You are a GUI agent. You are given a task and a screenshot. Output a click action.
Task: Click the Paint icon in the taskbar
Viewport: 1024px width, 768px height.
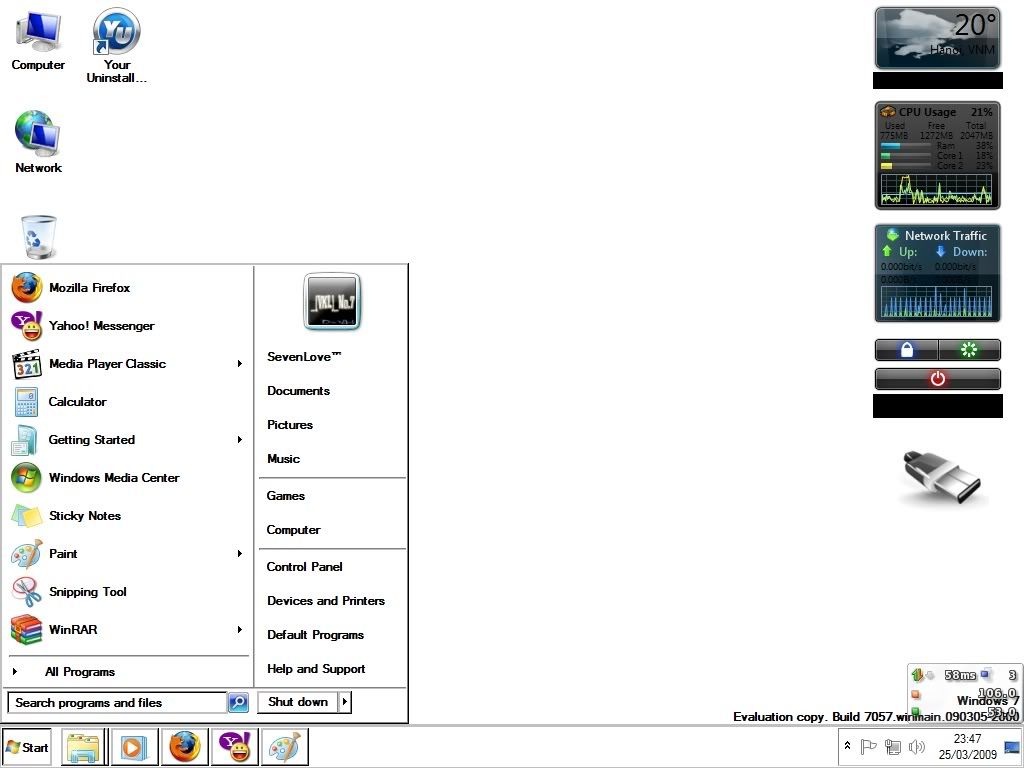[x=285, y=747]
